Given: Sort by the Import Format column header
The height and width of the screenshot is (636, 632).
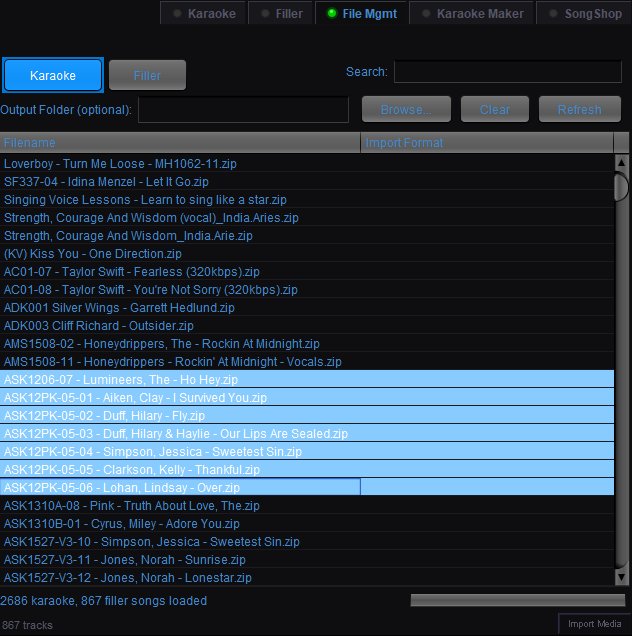Looking at the screenshot, I should [x=487, y=143].
